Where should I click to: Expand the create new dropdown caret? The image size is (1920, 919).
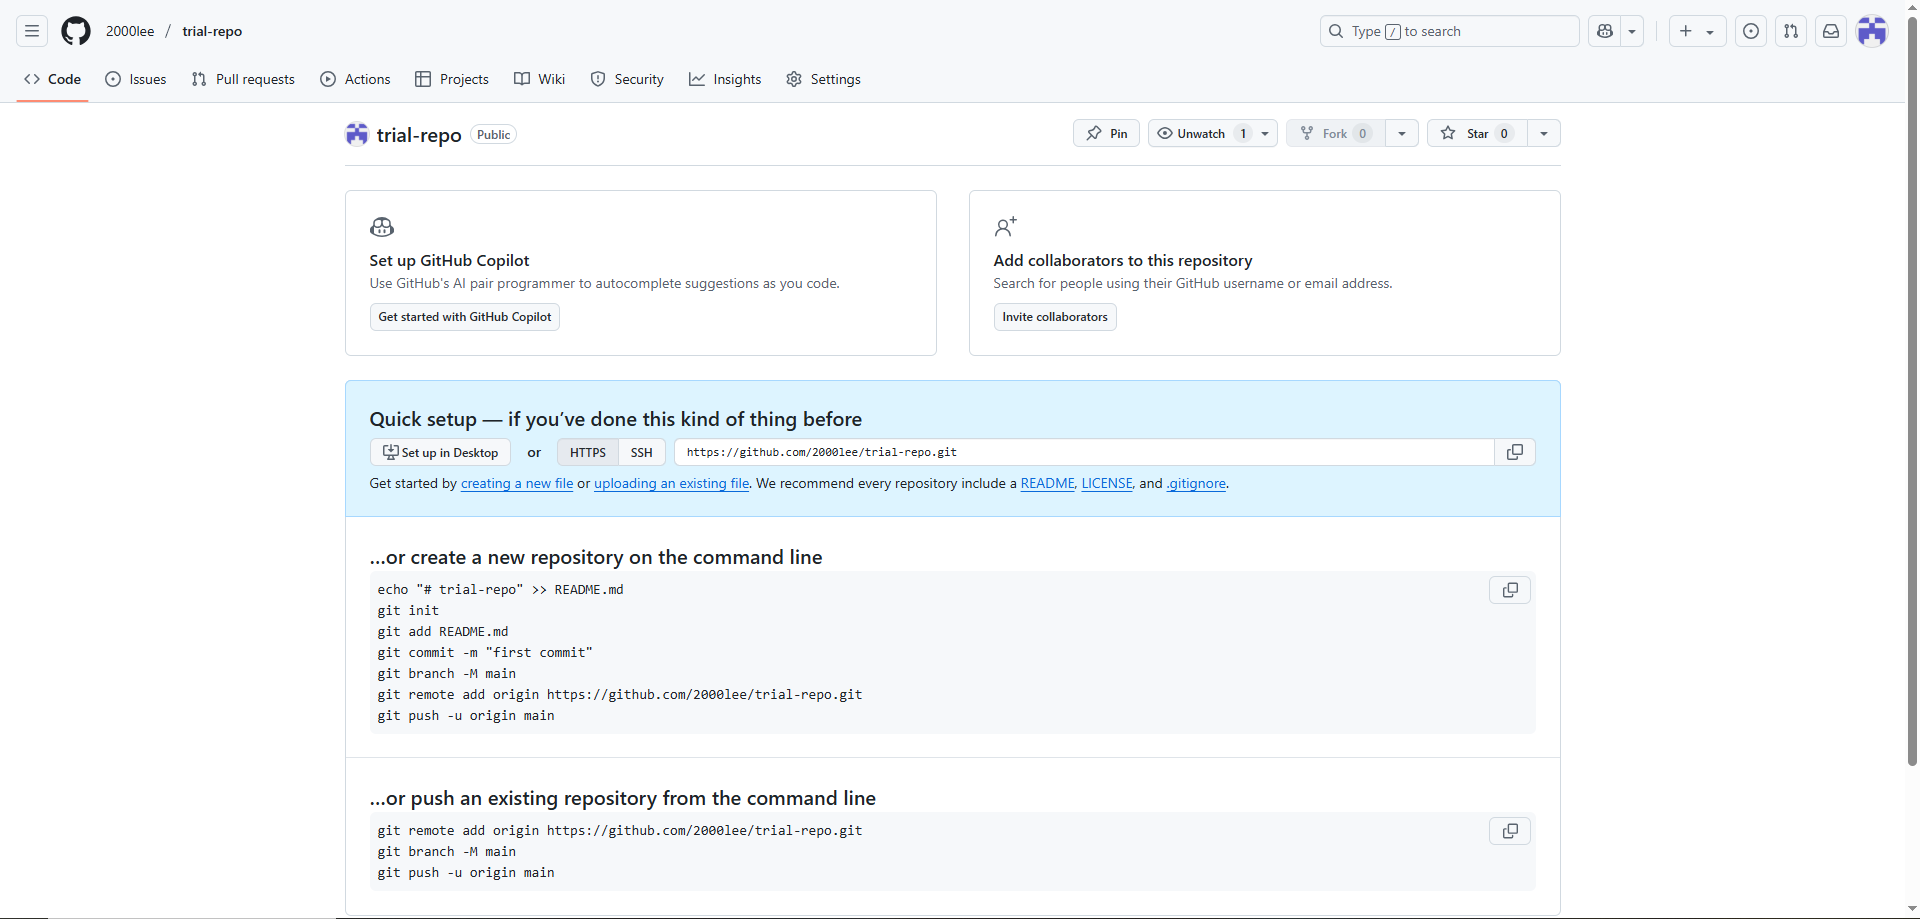[1710, 32]
